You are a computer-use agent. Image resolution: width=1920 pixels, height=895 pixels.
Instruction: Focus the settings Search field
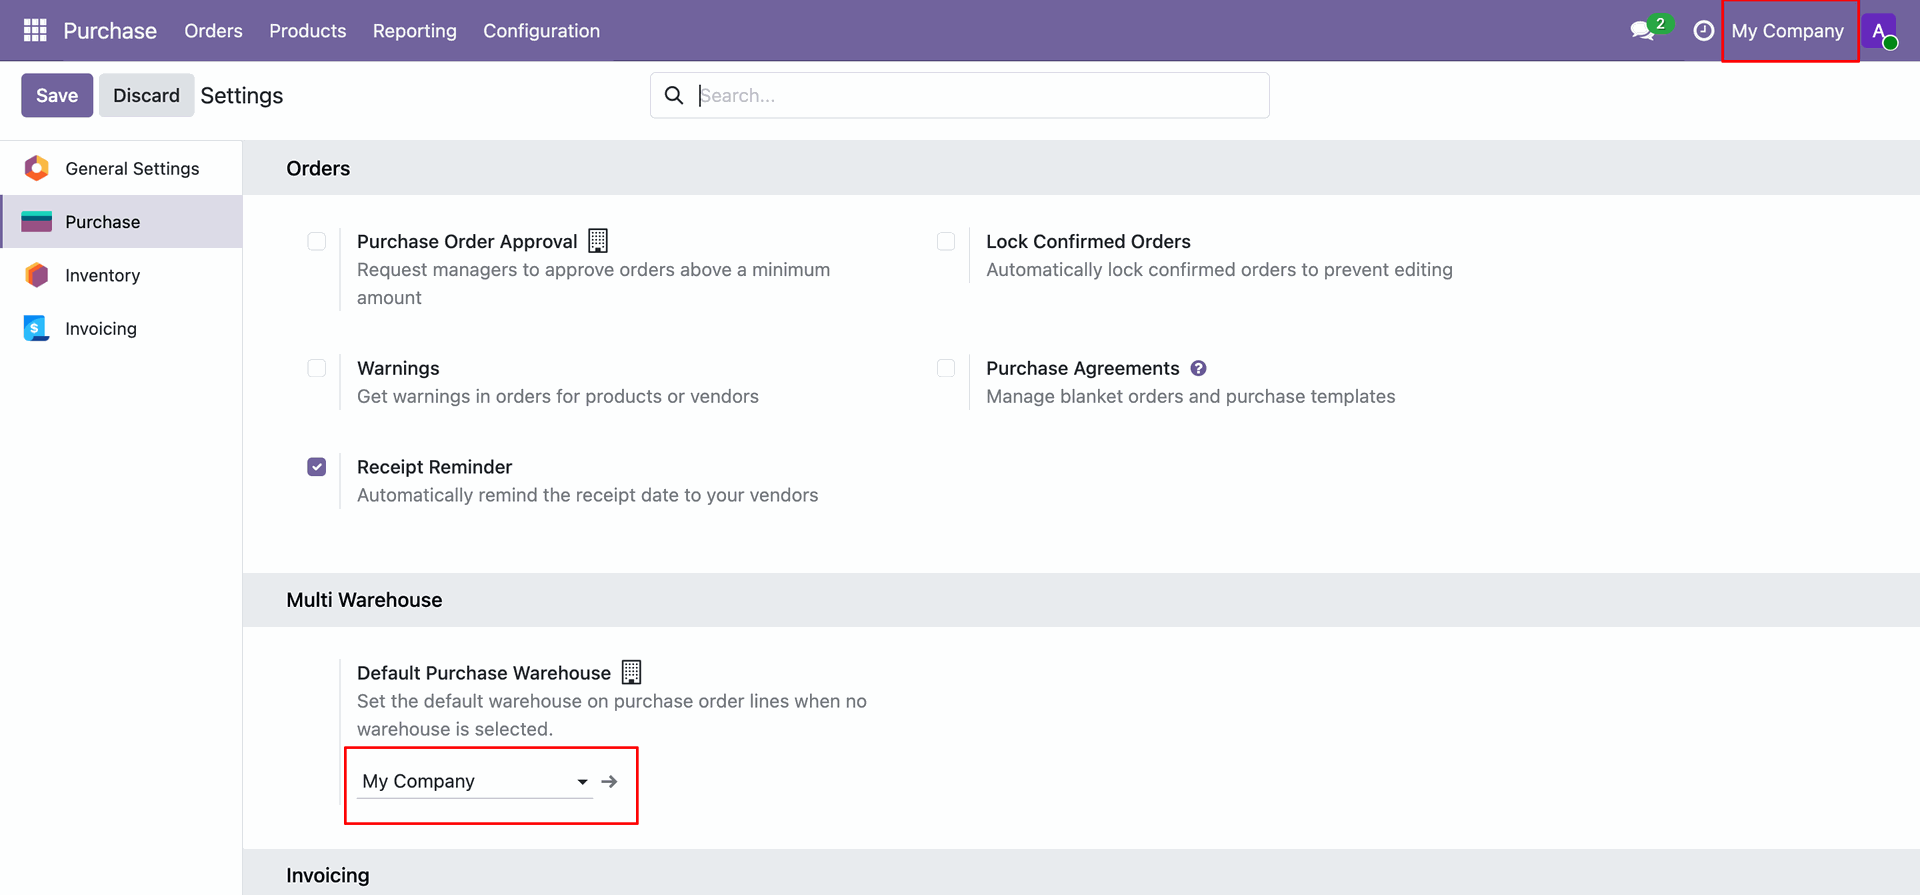pos(960,95)
